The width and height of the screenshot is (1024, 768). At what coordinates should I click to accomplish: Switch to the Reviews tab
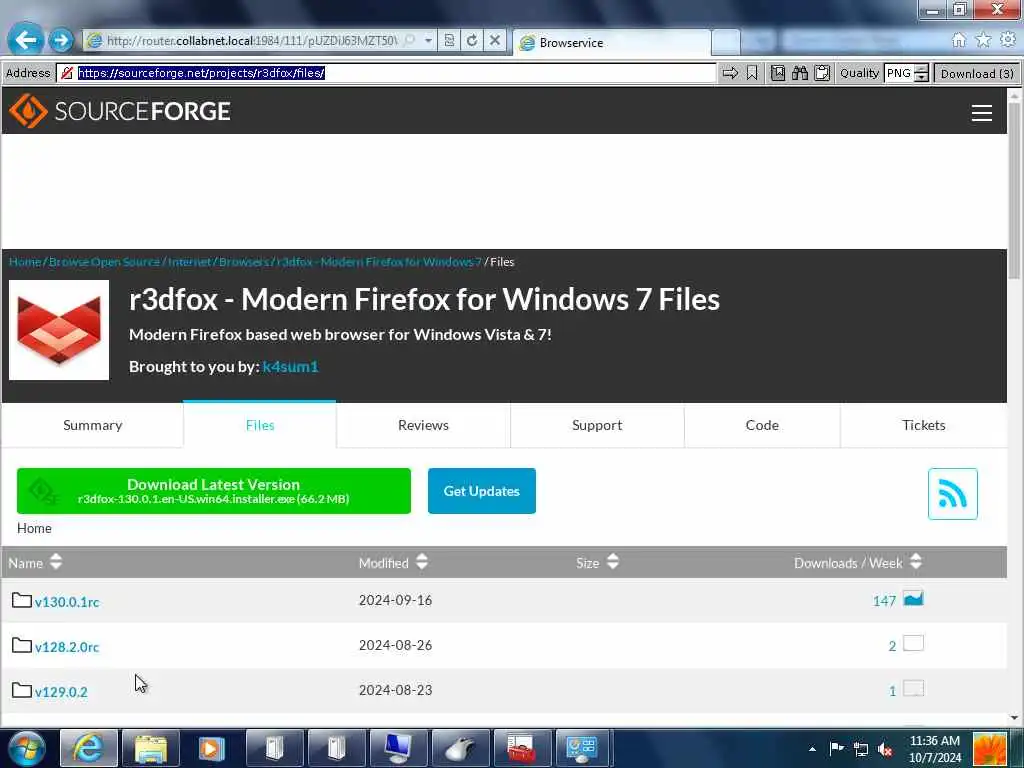[423, 425]
